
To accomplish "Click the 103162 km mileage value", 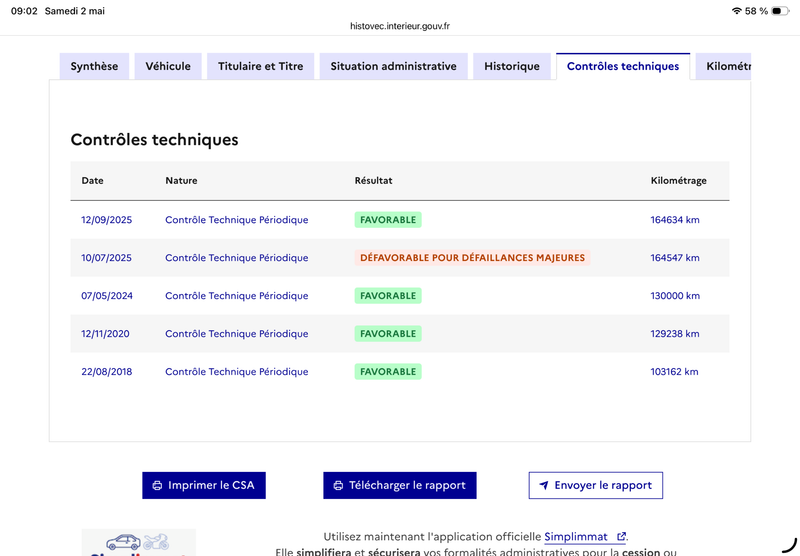I will 674,372.
